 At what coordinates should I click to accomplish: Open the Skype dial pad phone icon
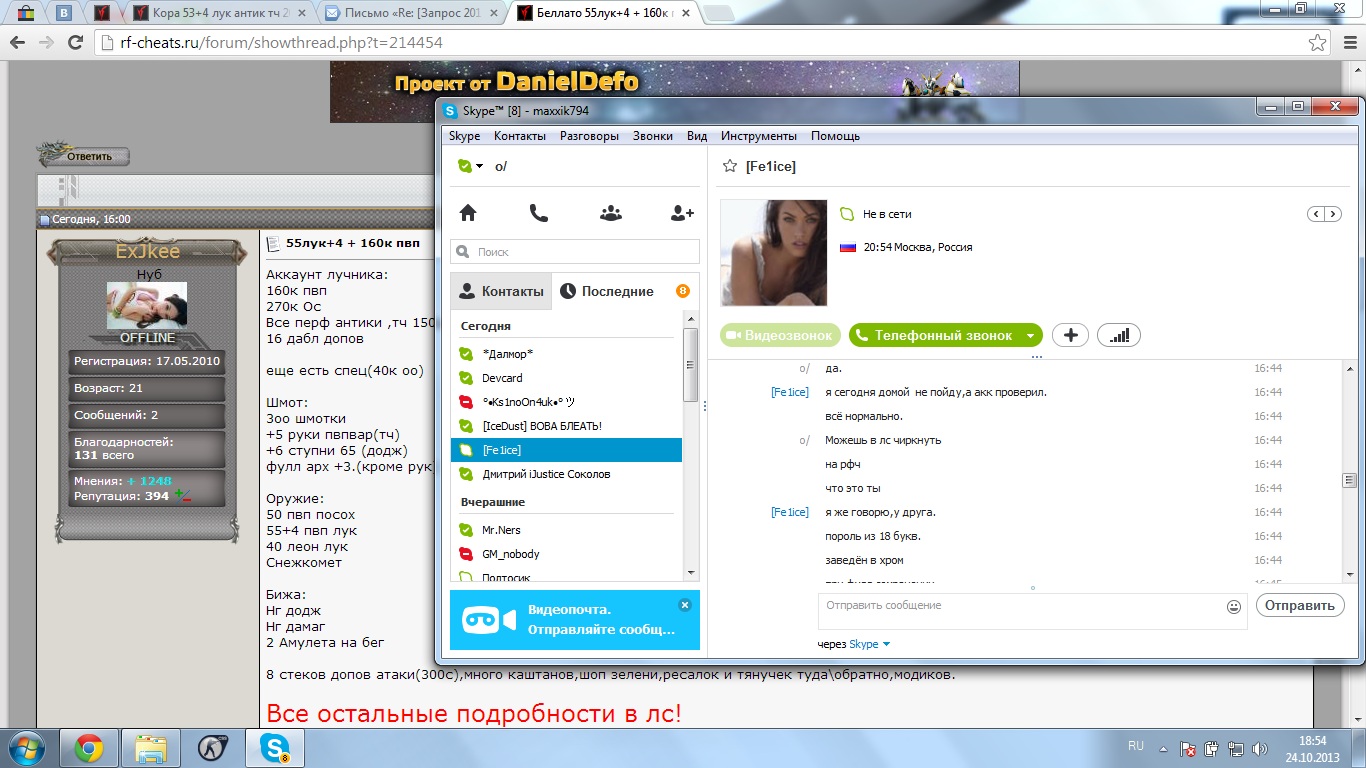538,212
